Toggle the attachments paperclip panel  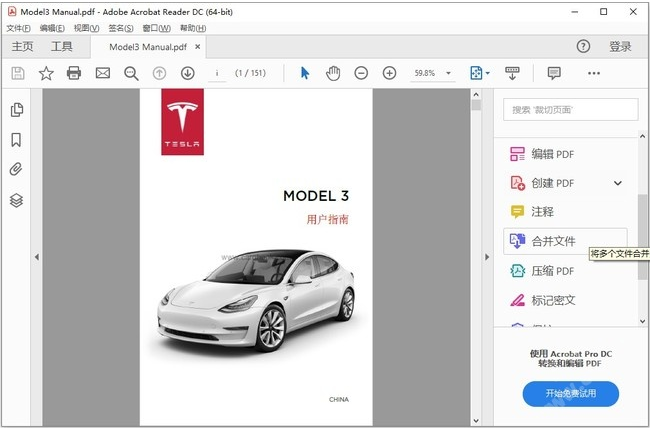coord(16,170)
